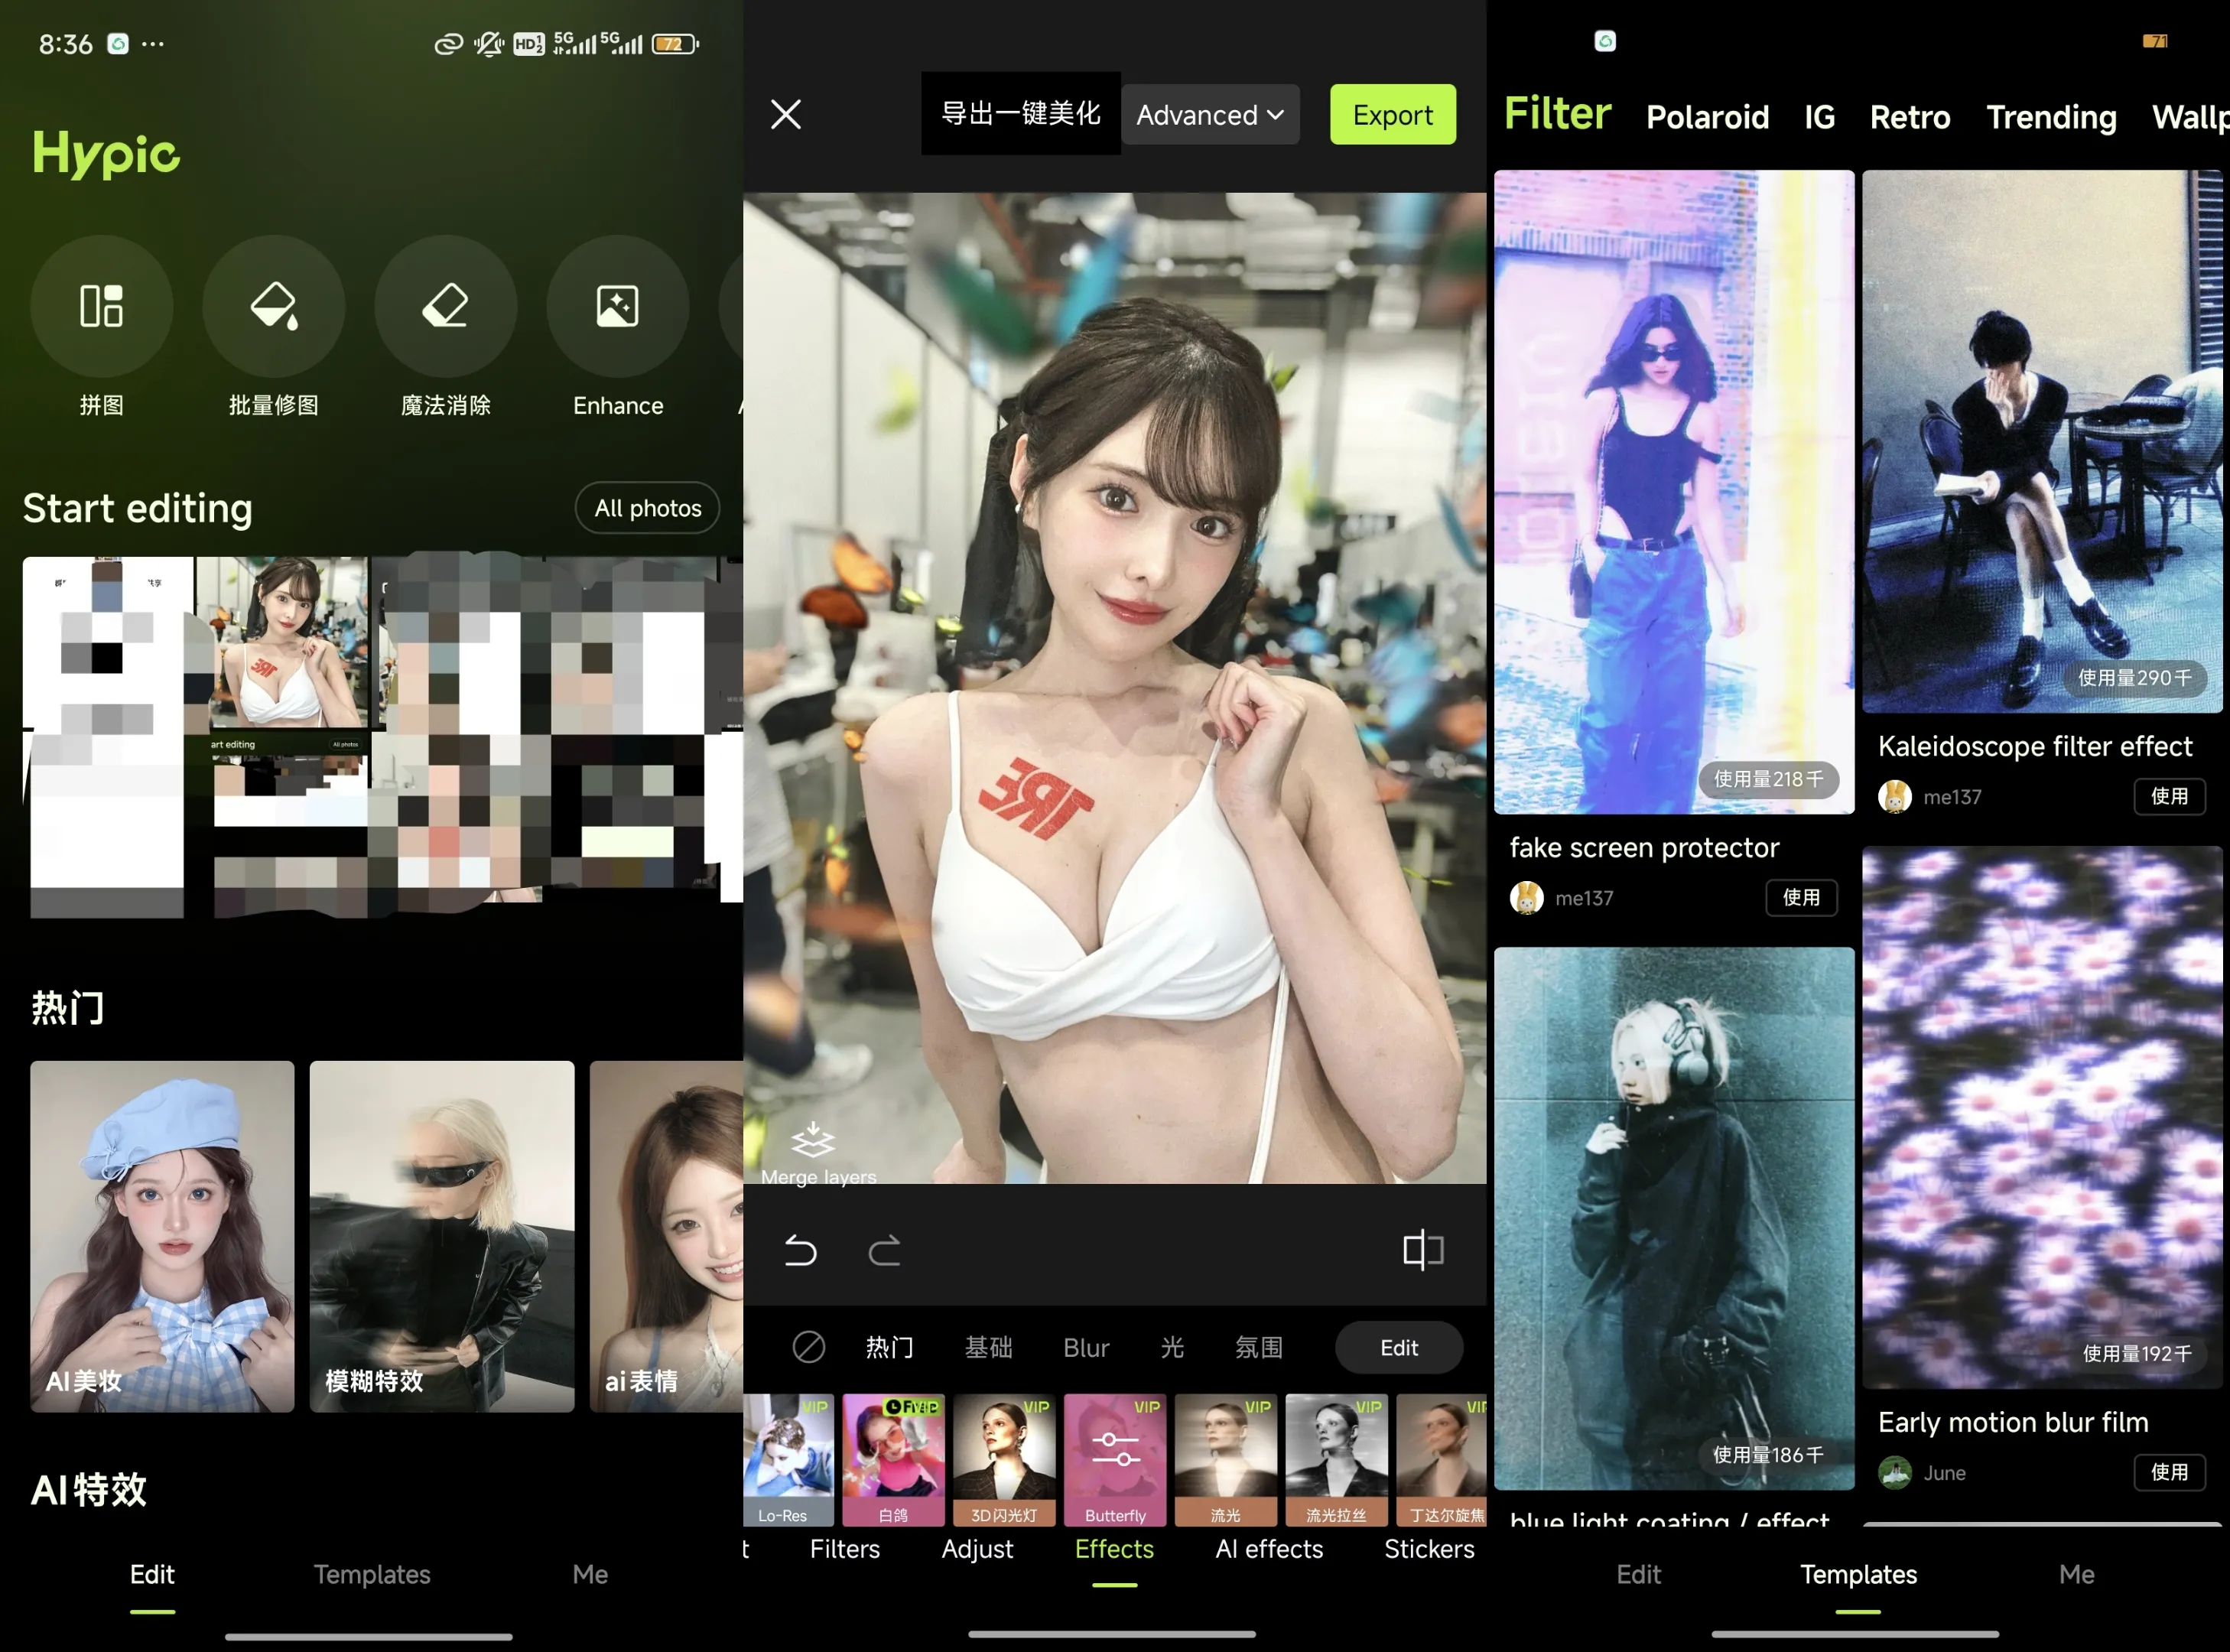Click the Export button
2230x1652 pixels.
pyautogui.click(x=1392, y=114)
